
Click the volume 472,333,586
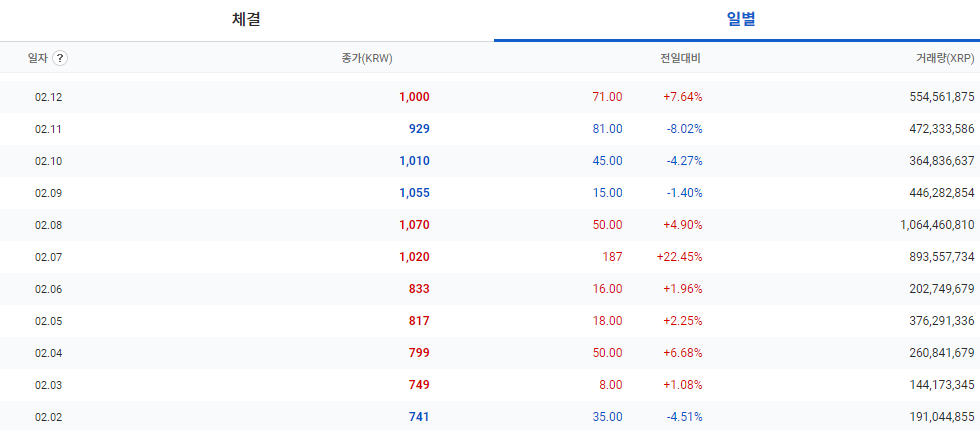[x=942, y=129]
